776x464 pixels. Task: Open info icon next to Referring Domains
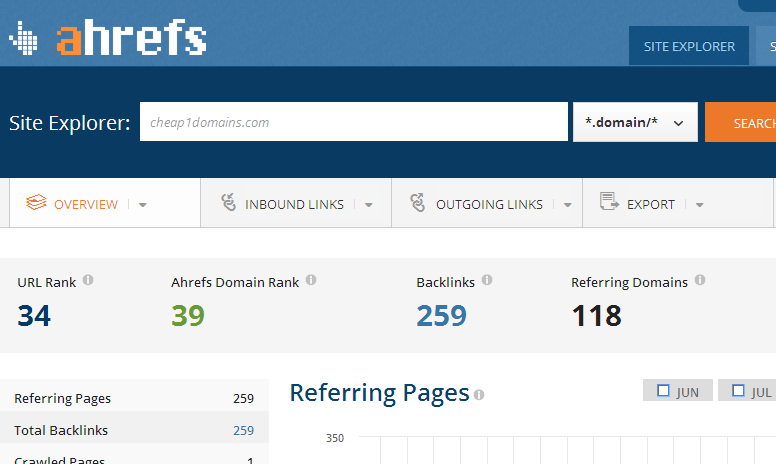(x=700, y=280)
